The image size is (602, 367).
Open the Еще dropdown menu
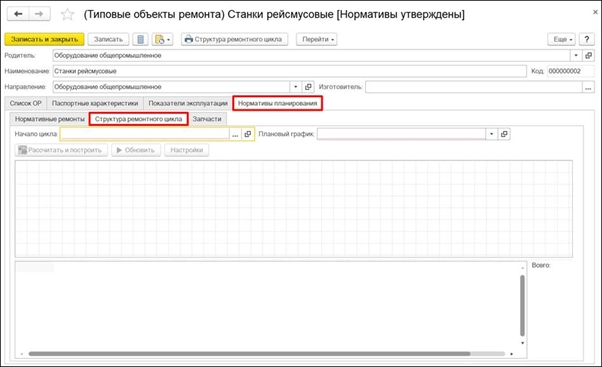click(x=561, y=39)
